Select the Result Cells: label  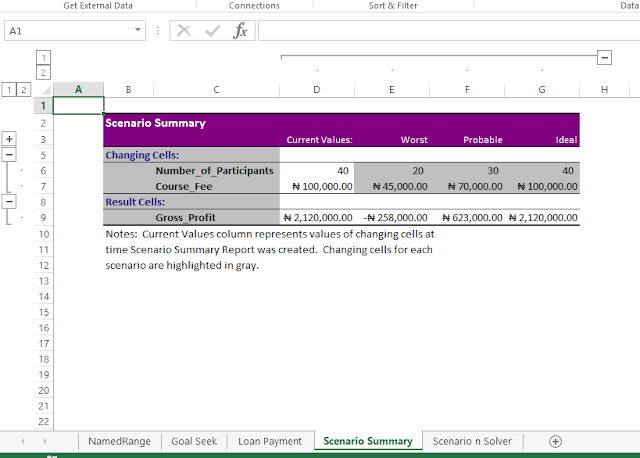tap(135, 202)
